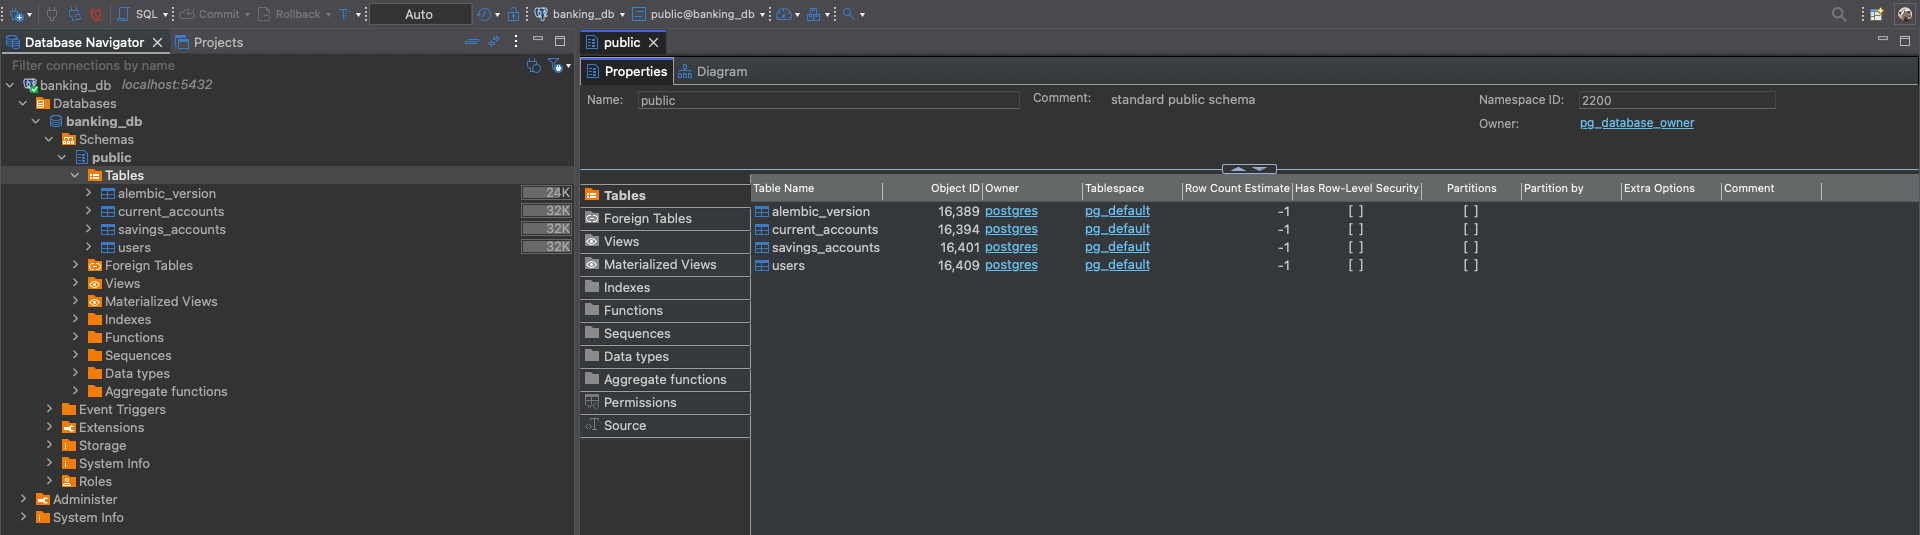
Task: Click the transaction mode T icon
Action: pyautogui.click(x=344, y=14)
